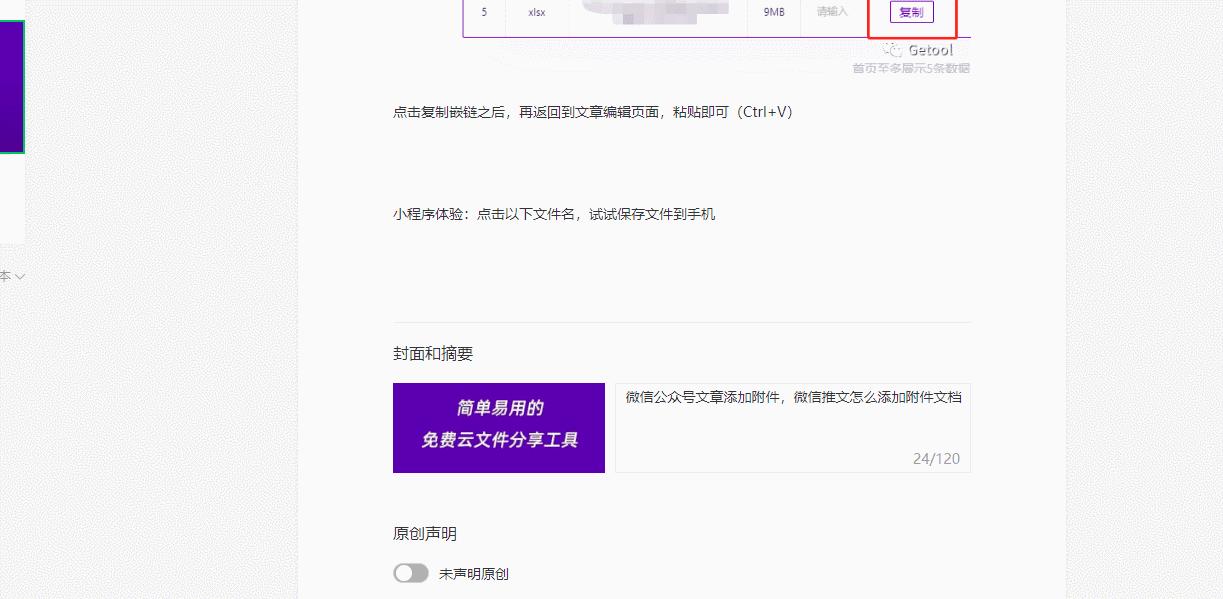
Task: Click the 9MB file size cell
Action: tap(773, 12)
